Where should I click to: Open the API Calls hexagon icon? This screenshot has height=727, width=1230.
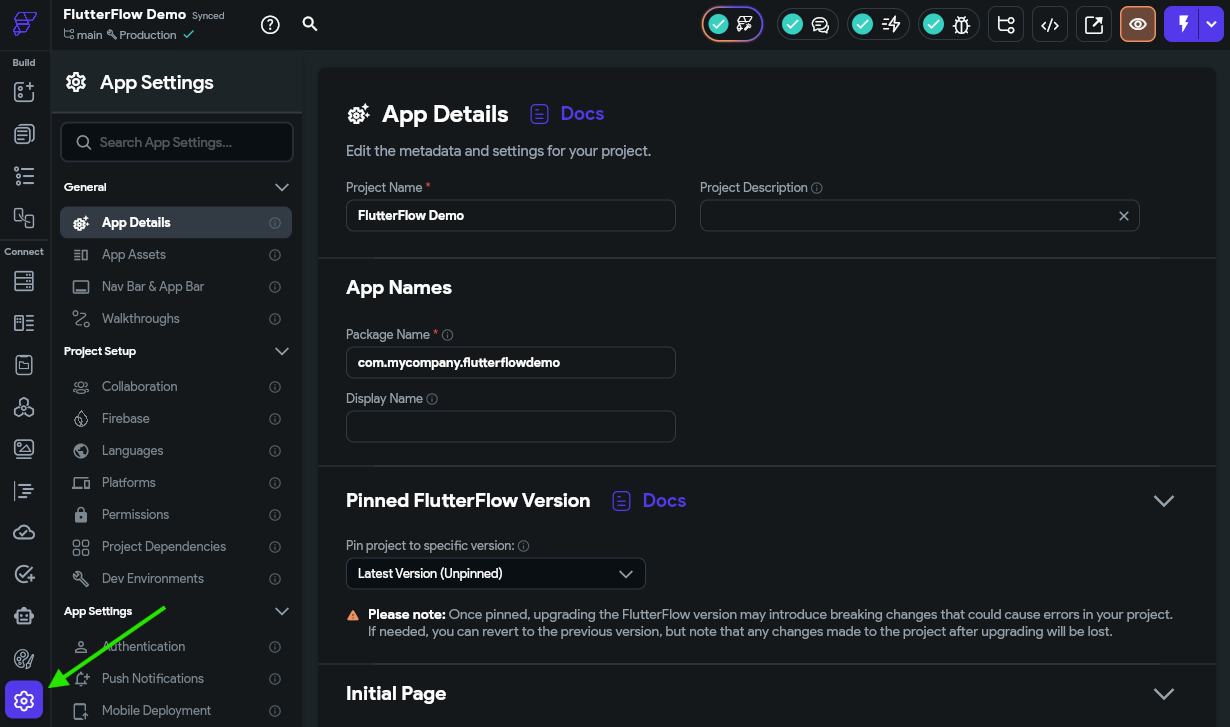pyautogui.click(x=24, y=407)
